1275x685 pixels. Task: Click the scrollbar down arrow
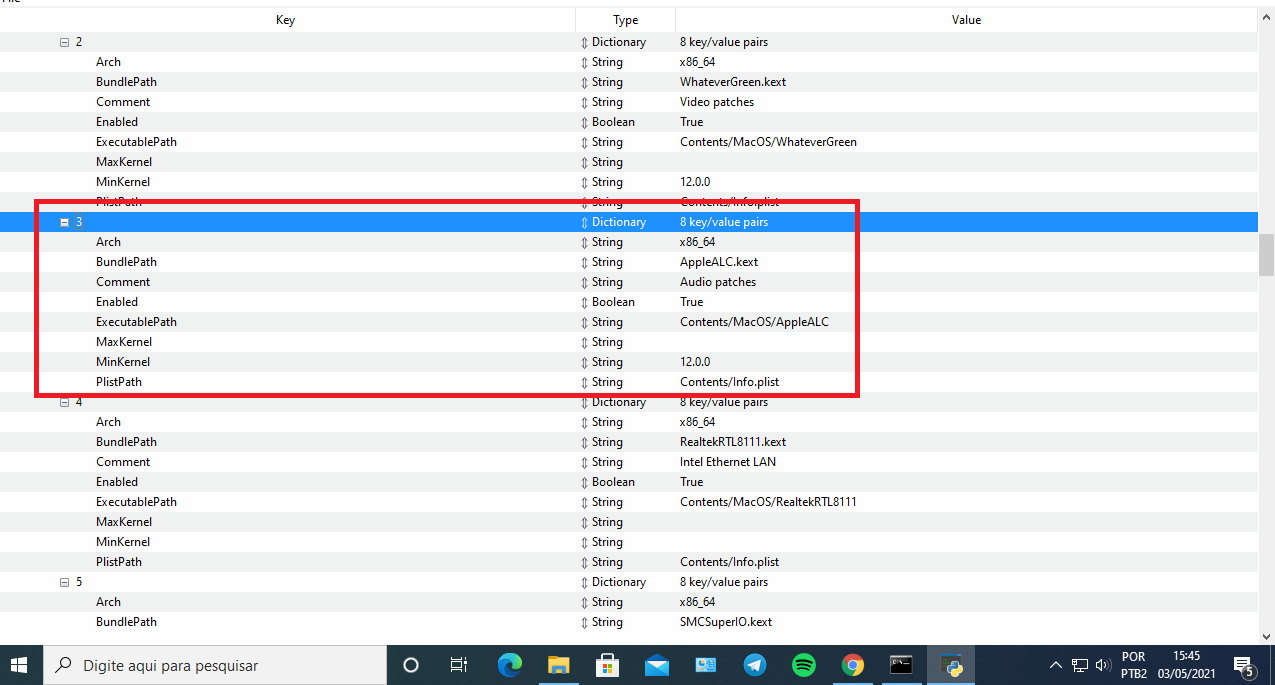[x=1266, y=636]
